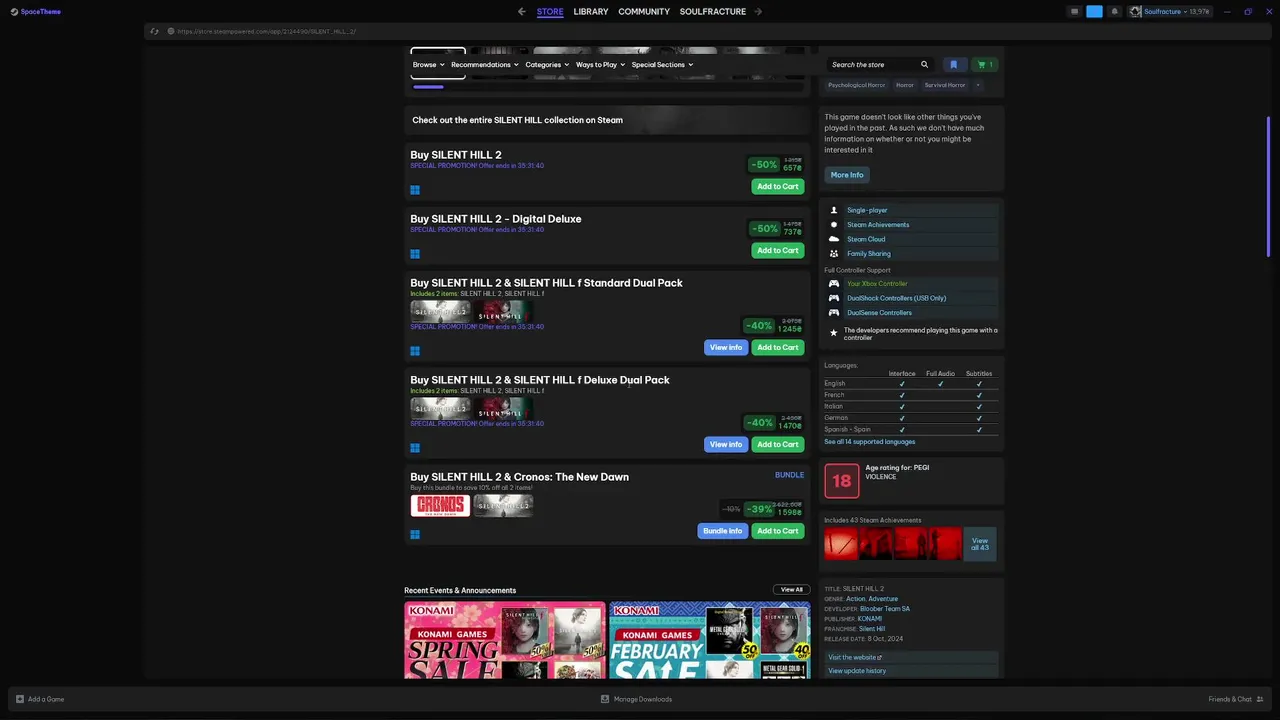Click Windows icon under Digital Deluxe edition

[415, 254]
